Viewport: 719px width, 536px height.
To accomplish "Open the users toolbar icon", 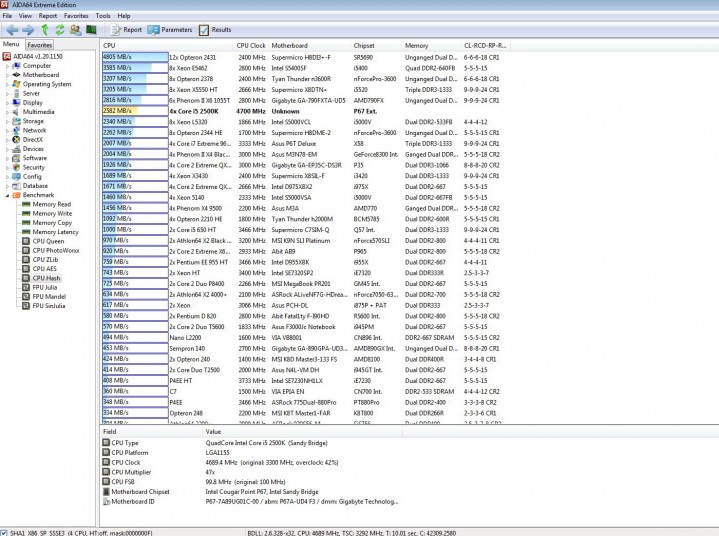I will coord(76,30).
